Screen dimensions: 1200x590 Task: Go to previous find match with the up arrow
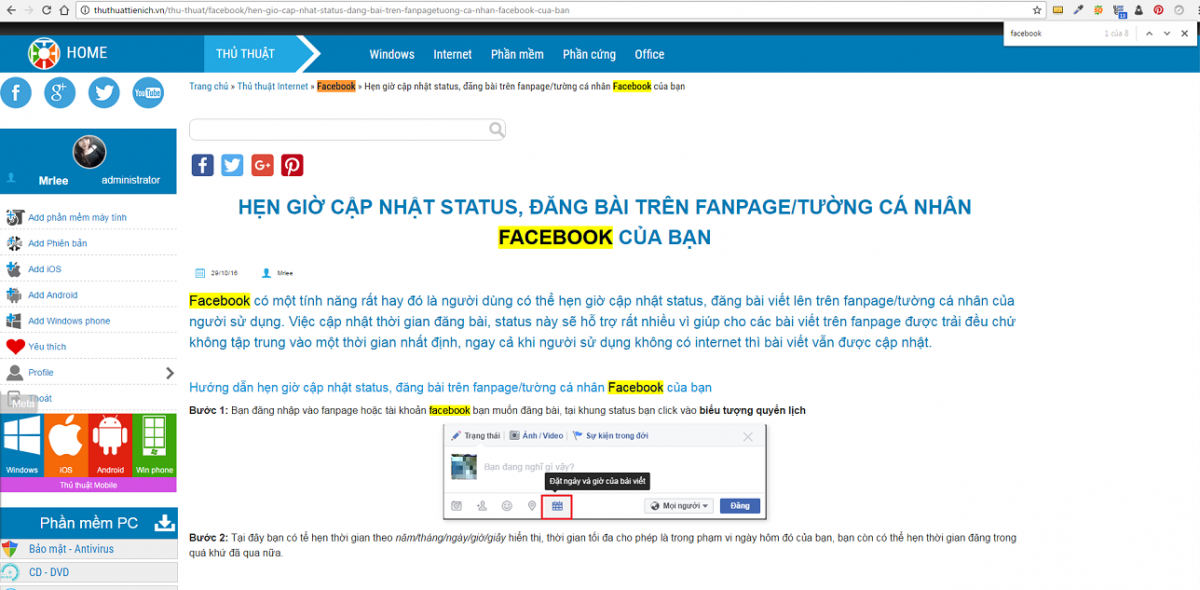pyautogui.click(x=1149, y=33)
